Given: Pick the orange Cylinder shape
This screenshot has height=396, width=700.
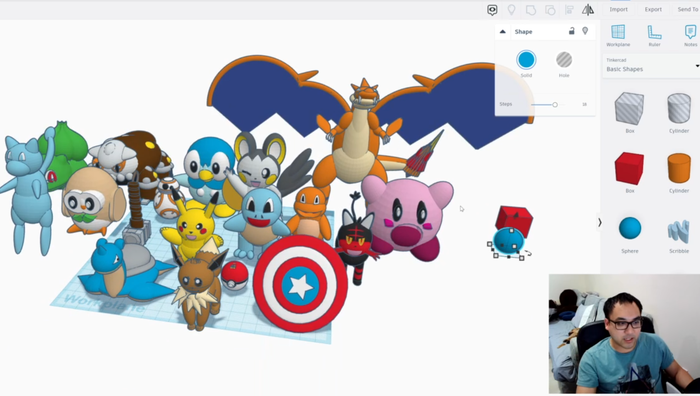Looking at the screenshot, I should [x=679, y=168].
